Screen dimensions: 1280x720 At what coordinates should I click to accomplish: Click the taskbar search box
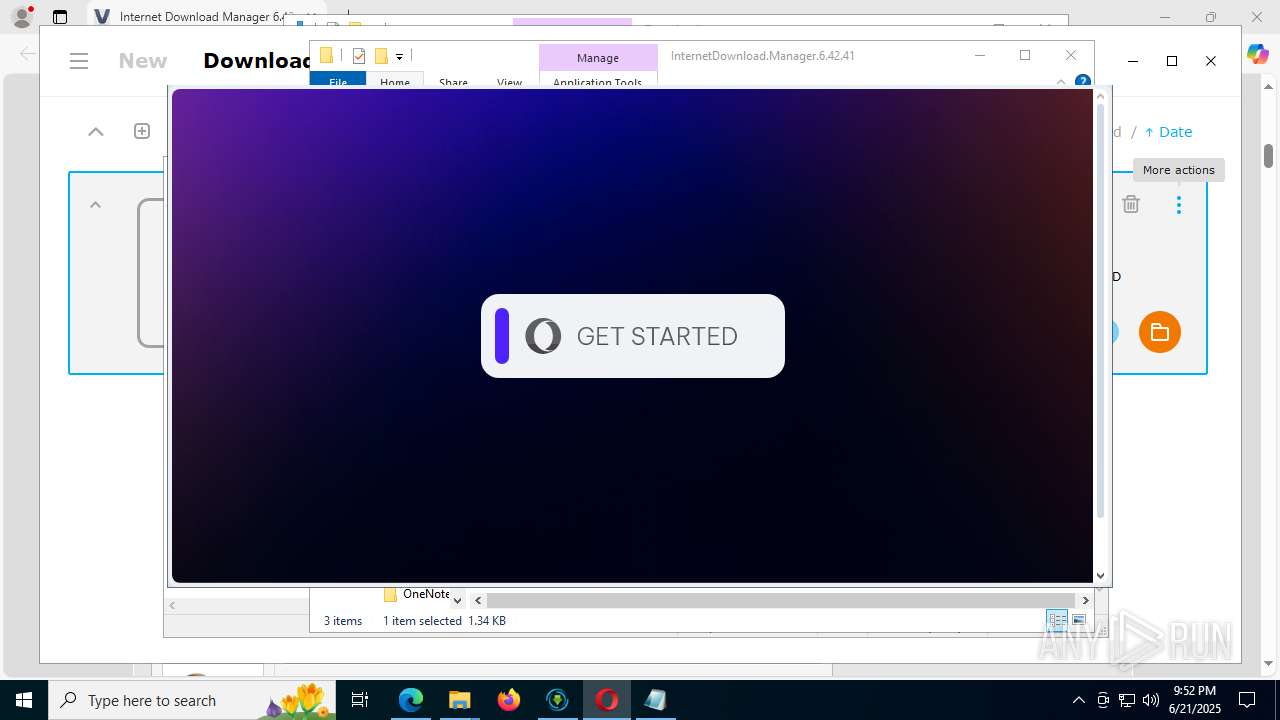tap(190, 700)
